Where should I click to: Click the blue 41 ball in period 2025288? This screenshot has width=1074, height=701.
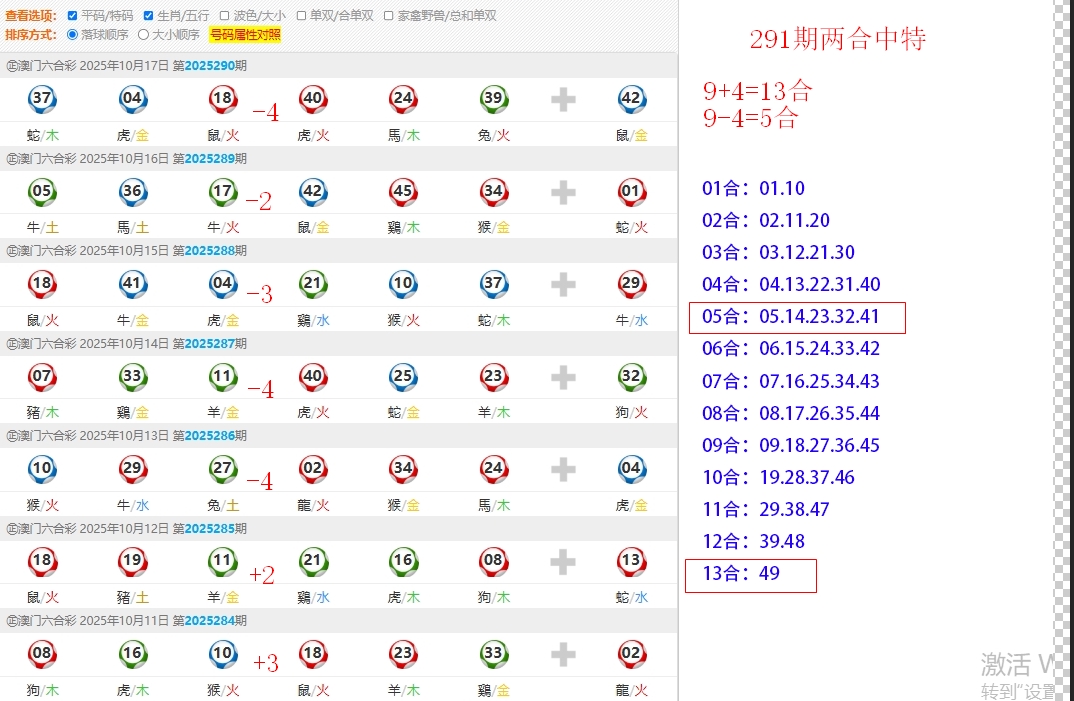click(x=132, y=284)
